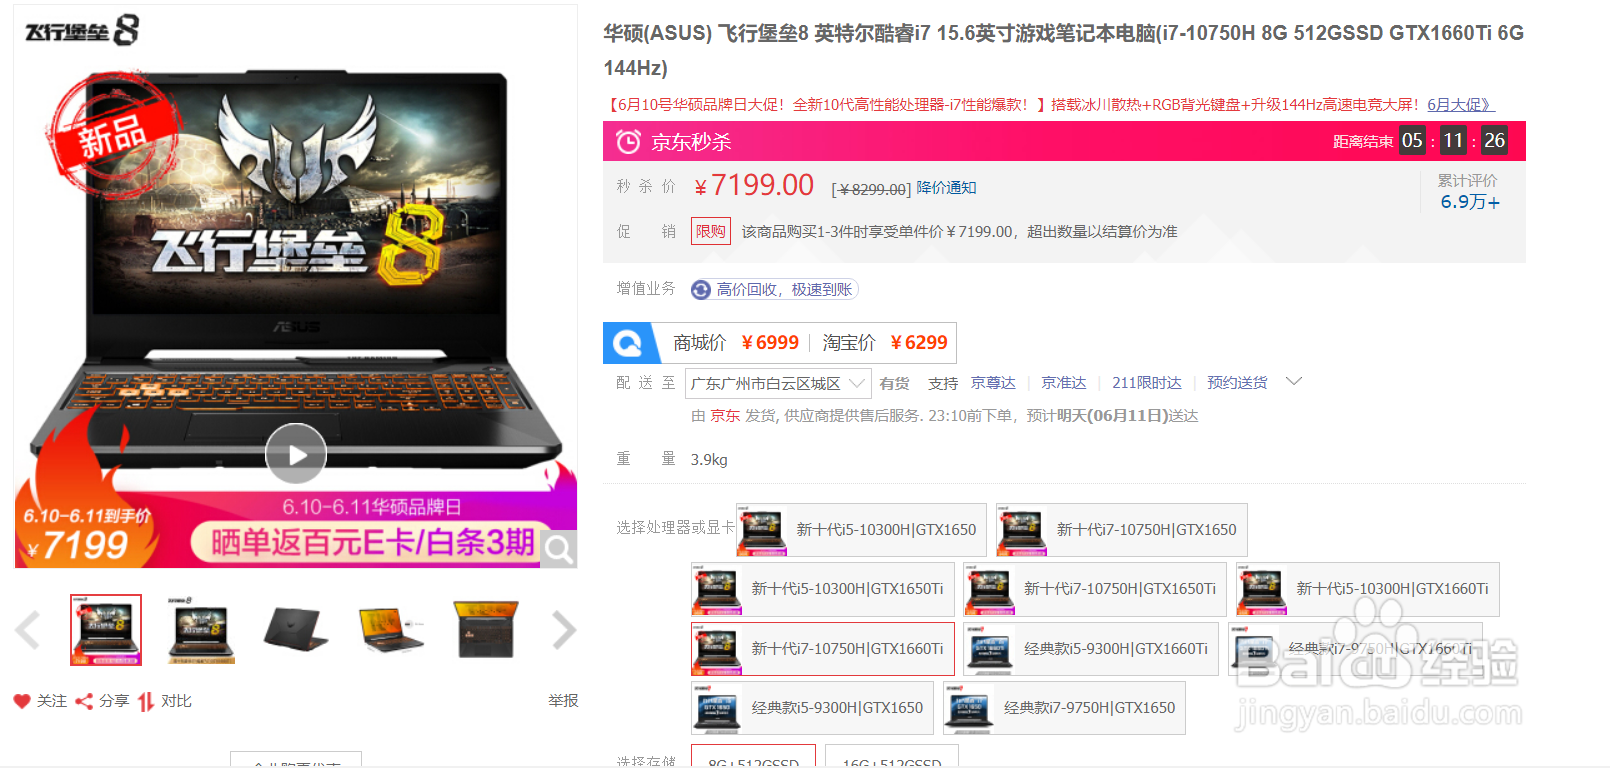Screen dimensions: 1610x768
Task: Select the 新十代i7-10750H|GTX1660Ti option
Action: coord(822,648)
